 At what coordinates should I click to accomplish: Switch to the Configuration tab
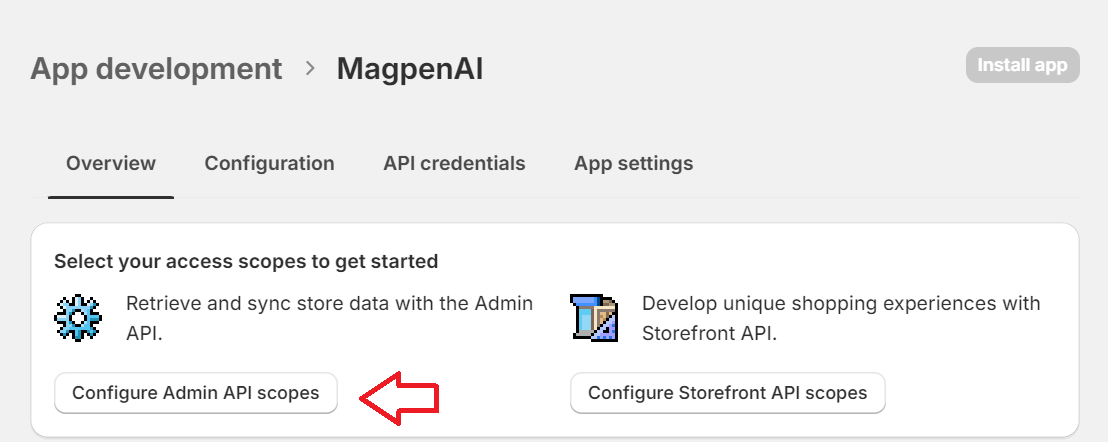pyautogui.click(x=269, y=163)
